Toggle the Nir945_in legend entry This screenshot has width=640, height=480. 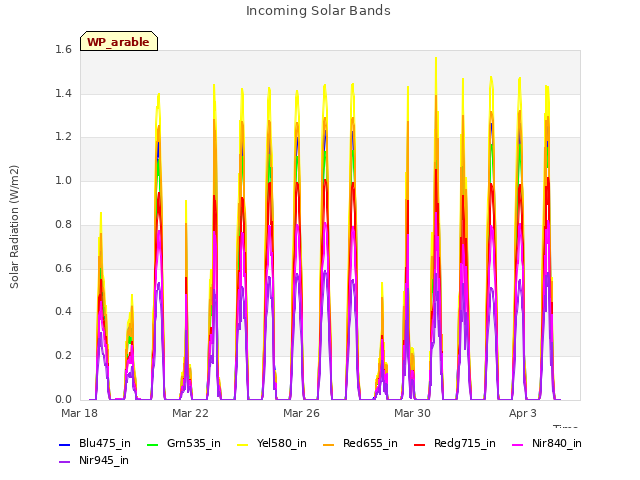tap(94, 461)
